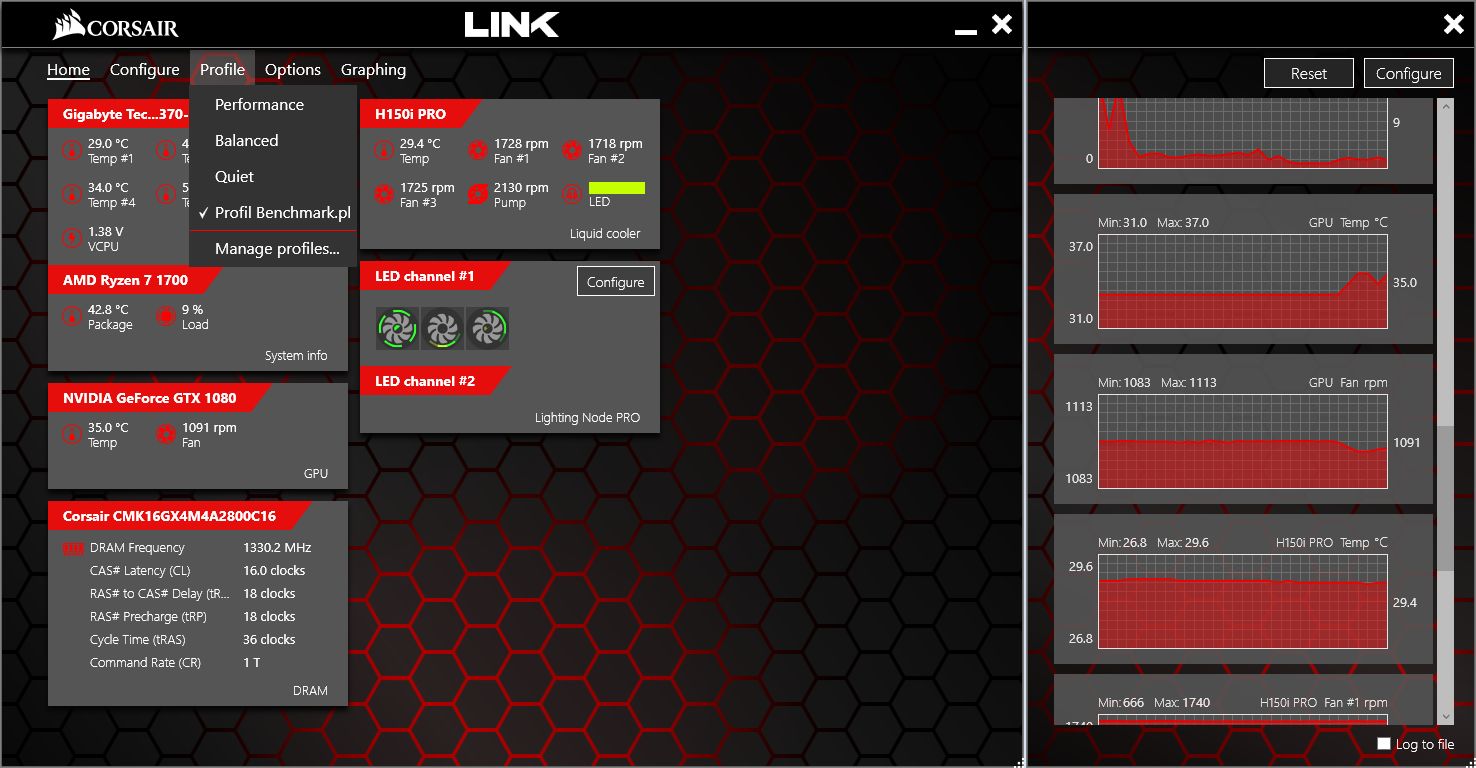1476x768 pixels.
Task: Click the Temp #4 thermometer icon
Action: pyautogui.click(x=72, y=194)
